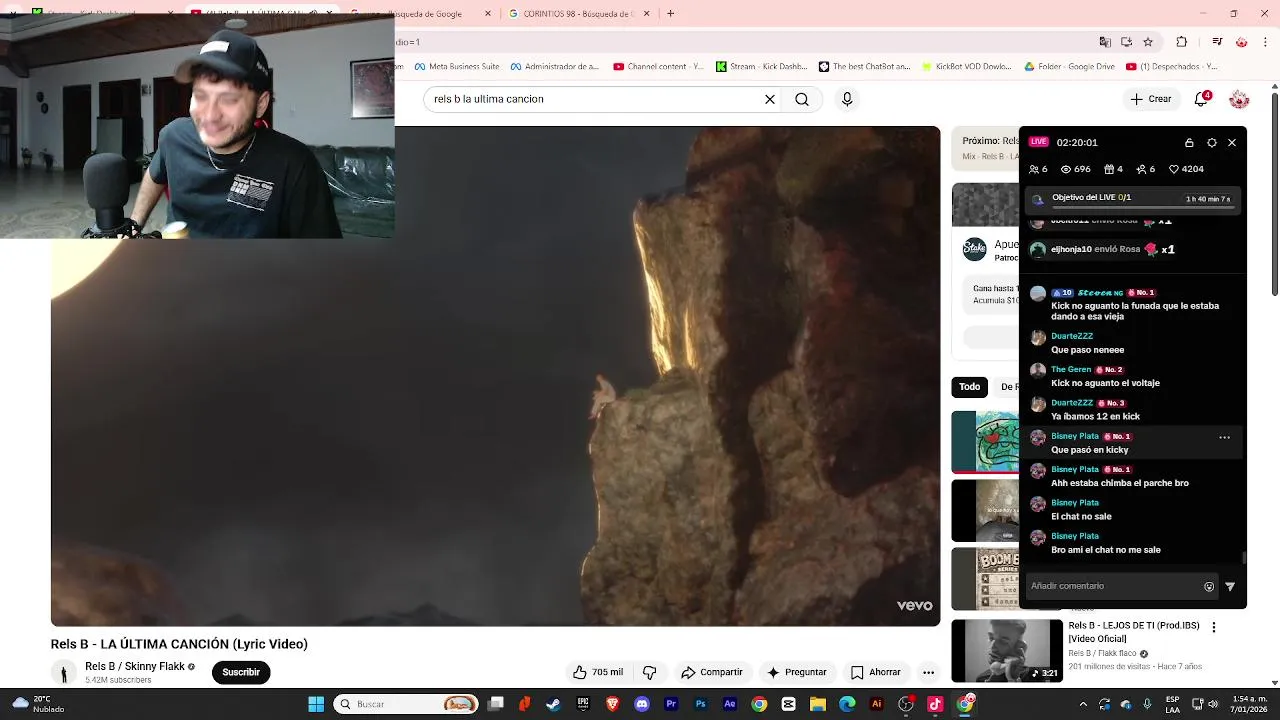Image resolution: width=1280 pixels, height=720 pixels.
Task: Open Epic Games Launcher from the taskbar
Action: [583, 704]
